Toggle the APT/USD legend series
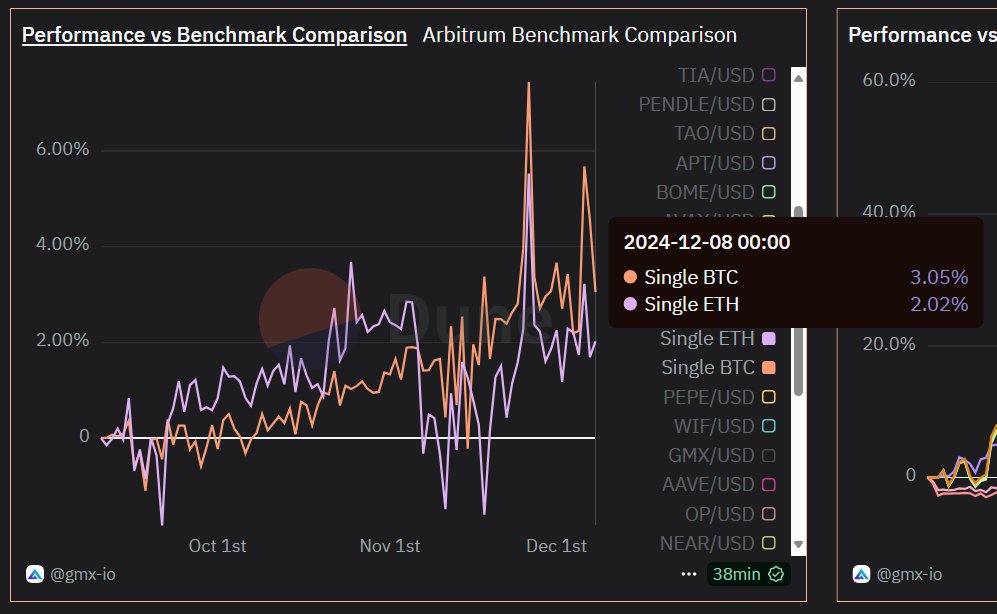This screenshot has height=614, width=997. [x=725, y=163]
